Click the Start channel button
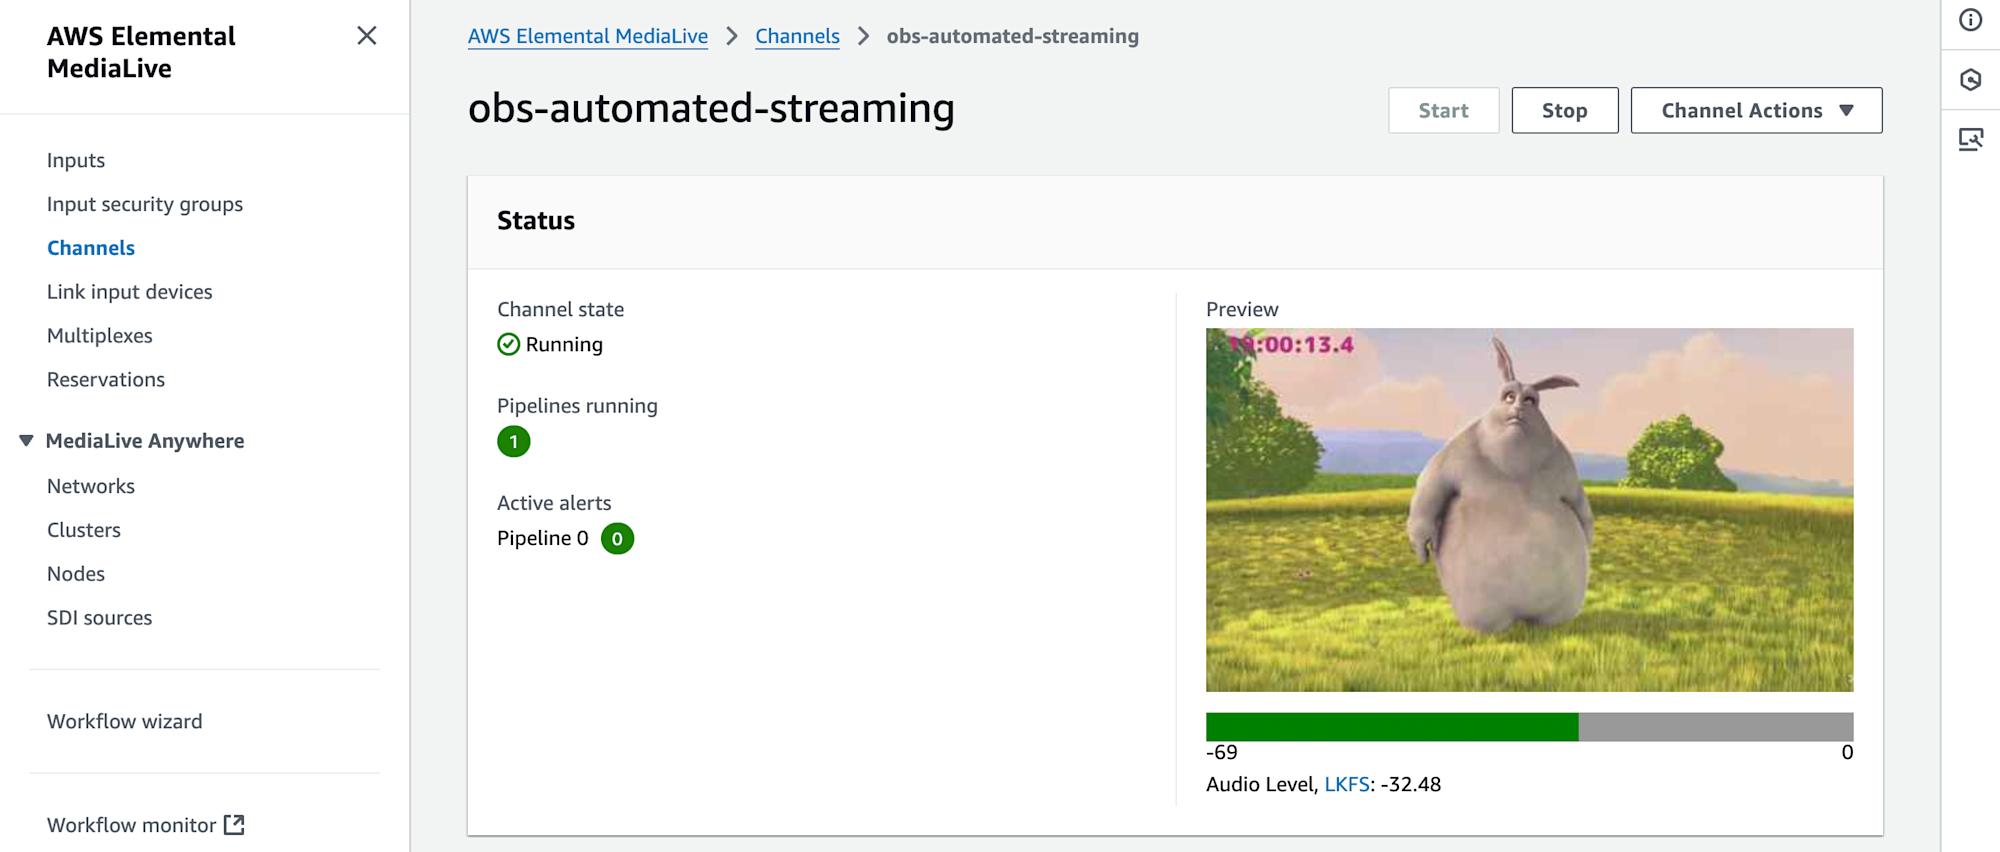The height and width of the screenshot is (852, 2000). (1443, 110)
